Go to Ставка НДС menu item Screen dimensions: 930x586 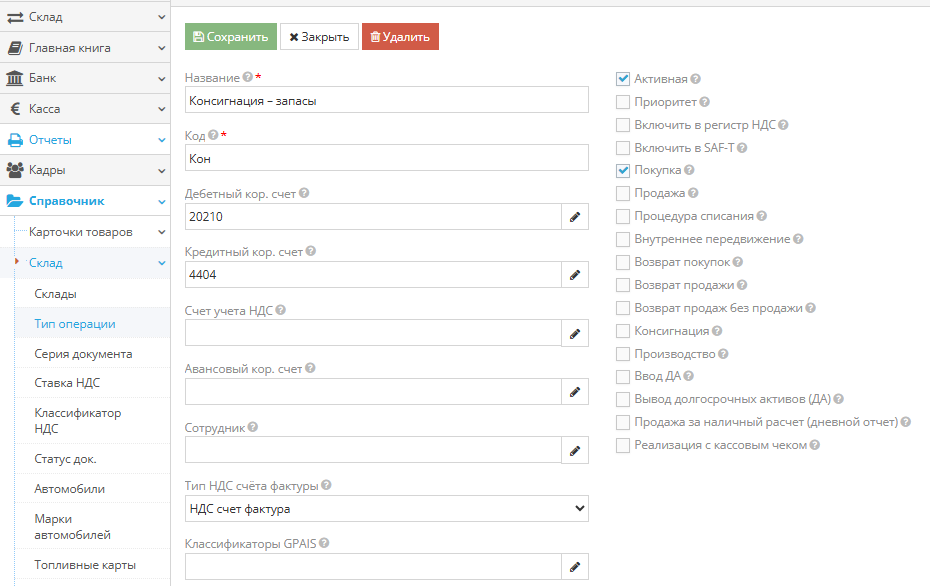pos(67,383)
